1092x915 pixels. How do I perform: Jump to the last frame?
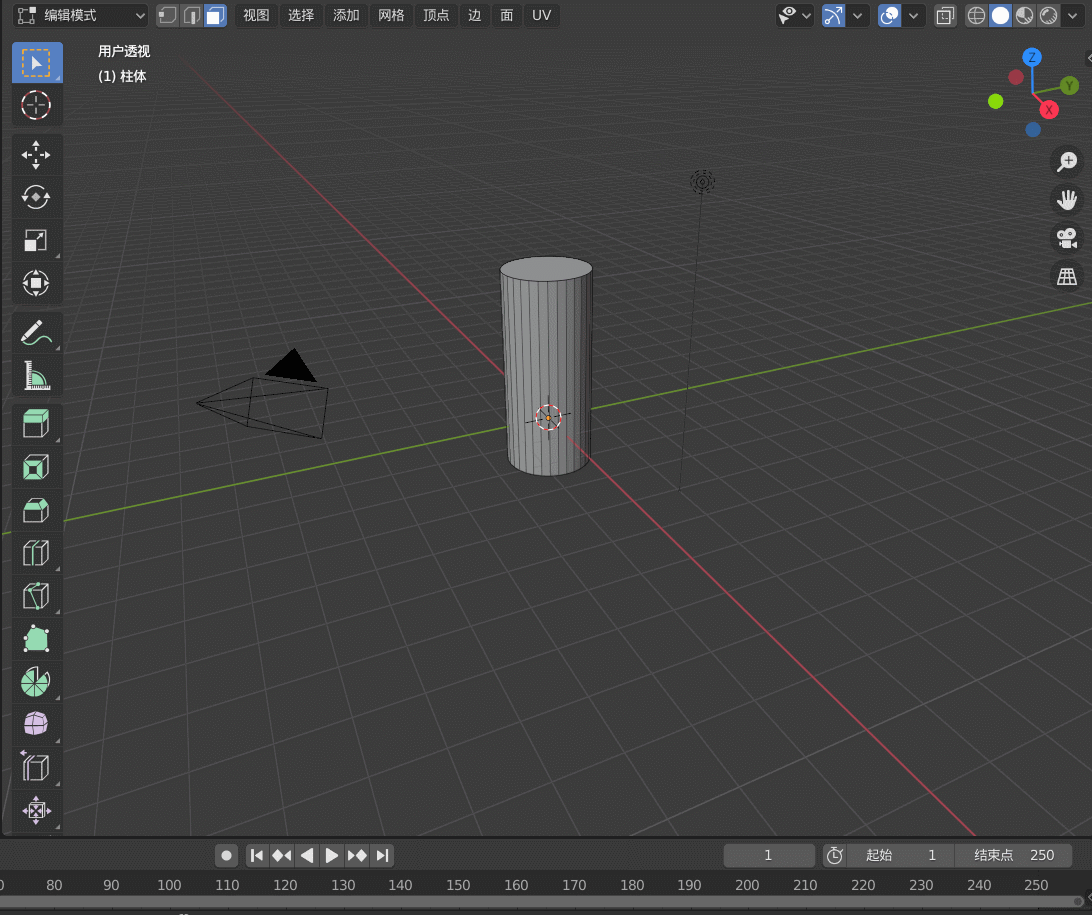point(382,855)
